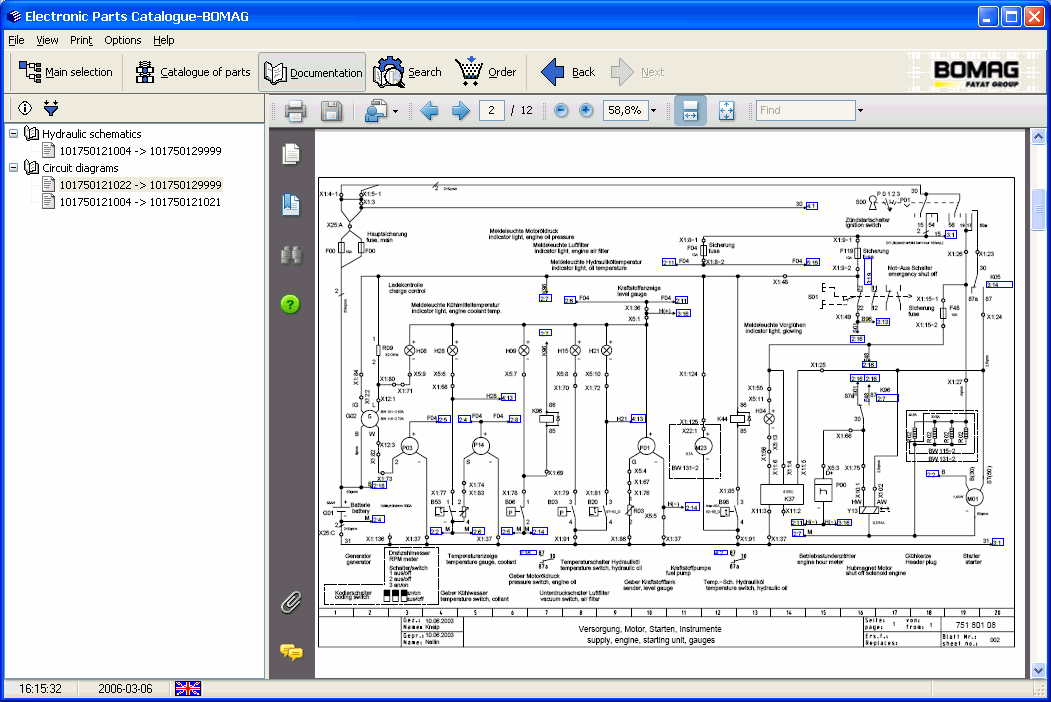Click the Next navigation button
The image size is (1051, 702).
638,72
